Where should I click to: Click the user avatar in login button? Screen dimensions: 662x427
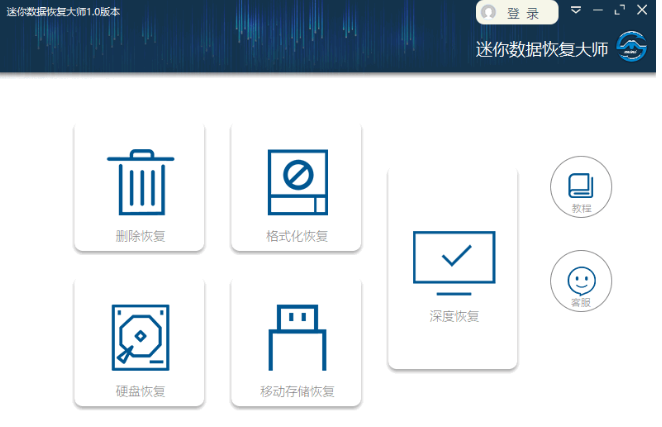point(488,12)
